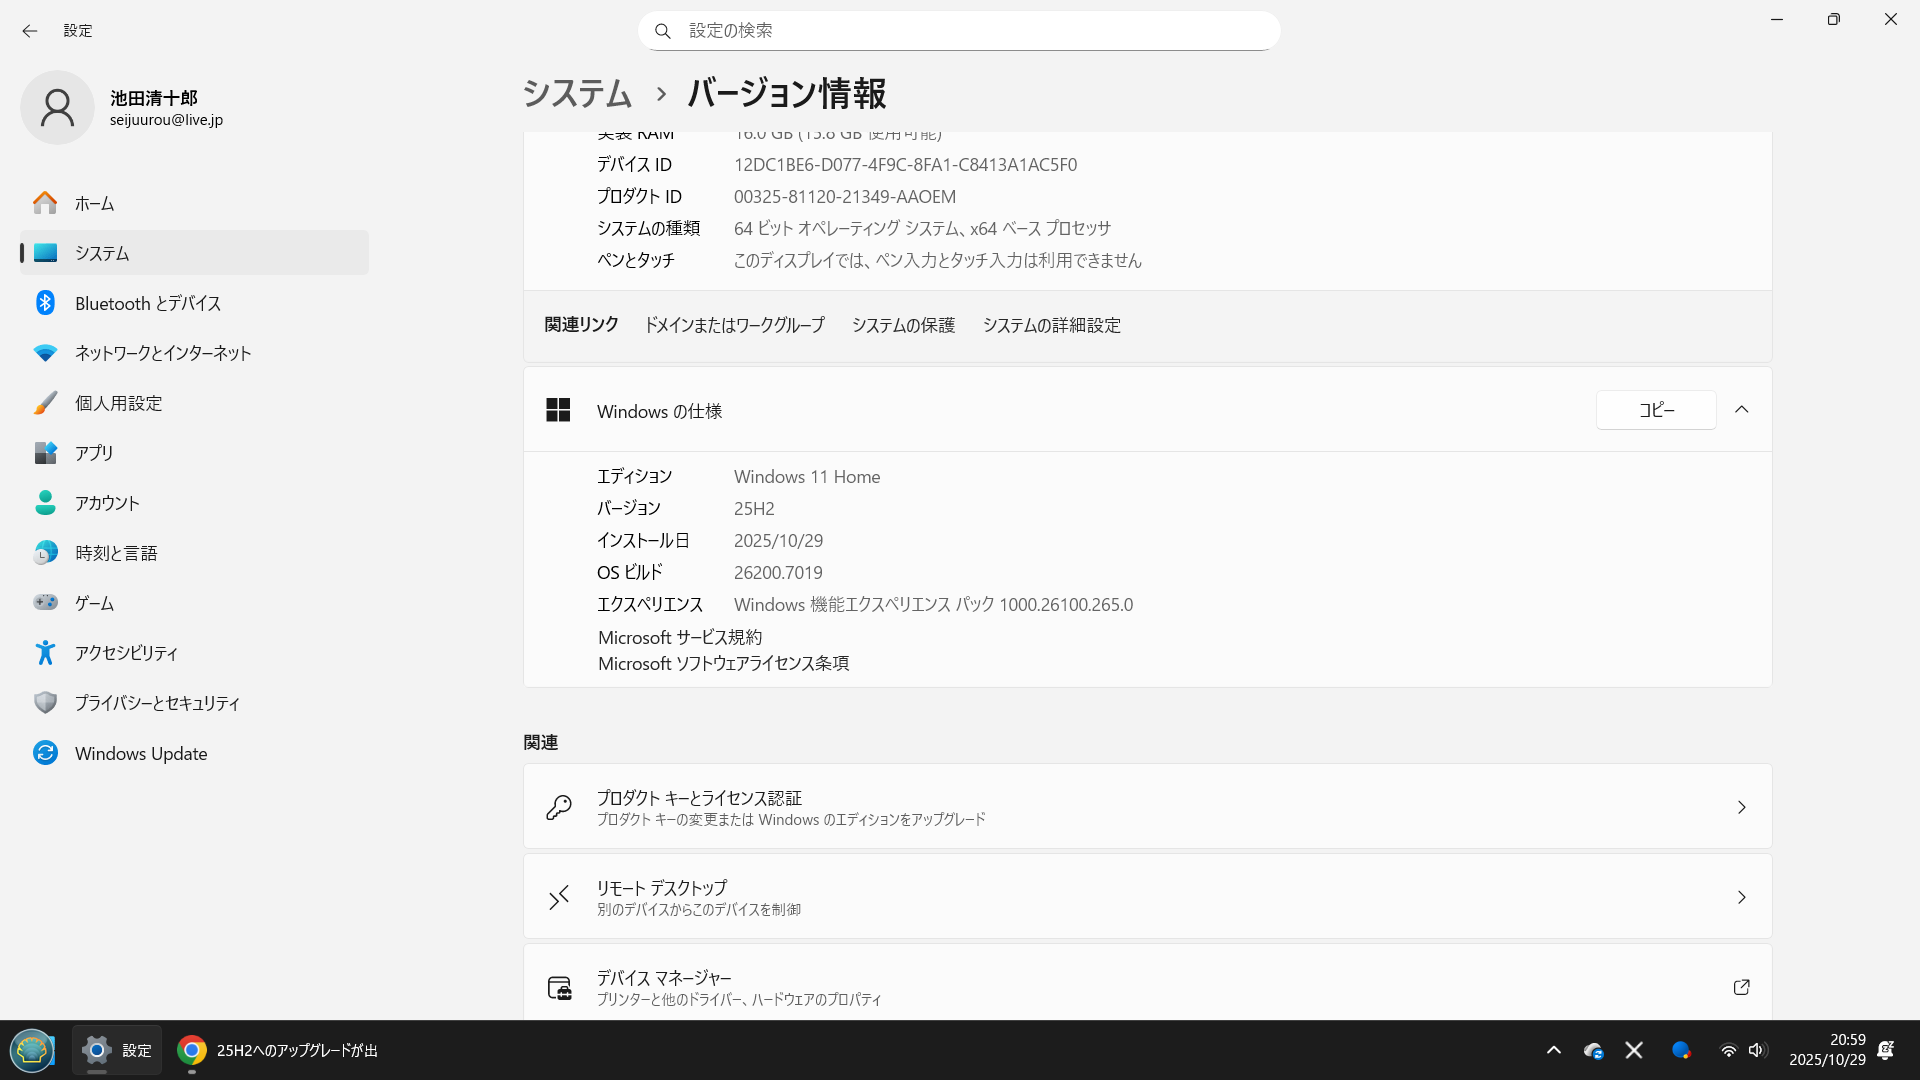Screen dimensions: 1920x1080
Task: Open プロダクト キーとライセンス認証 row
Action: pos(1147,807)
